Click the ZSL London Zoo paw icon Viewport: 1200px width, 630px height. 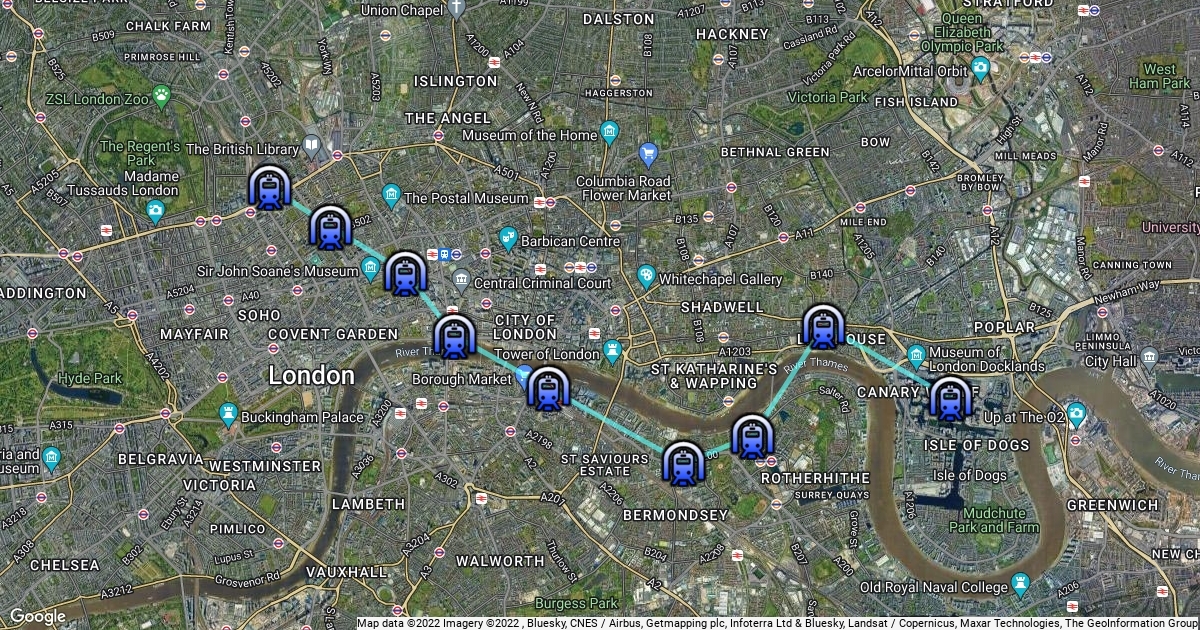pyautogui.click(x=162, y=94)
